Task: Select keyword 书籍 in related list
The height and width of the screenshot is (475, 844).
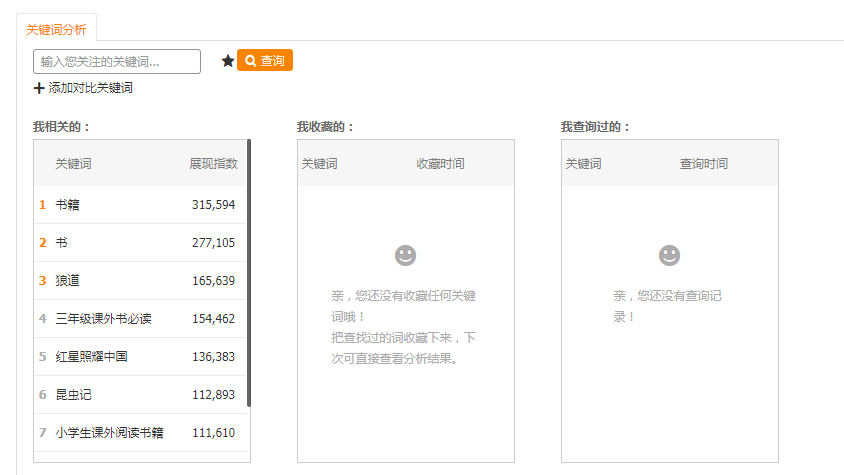Action: point(67,205)
